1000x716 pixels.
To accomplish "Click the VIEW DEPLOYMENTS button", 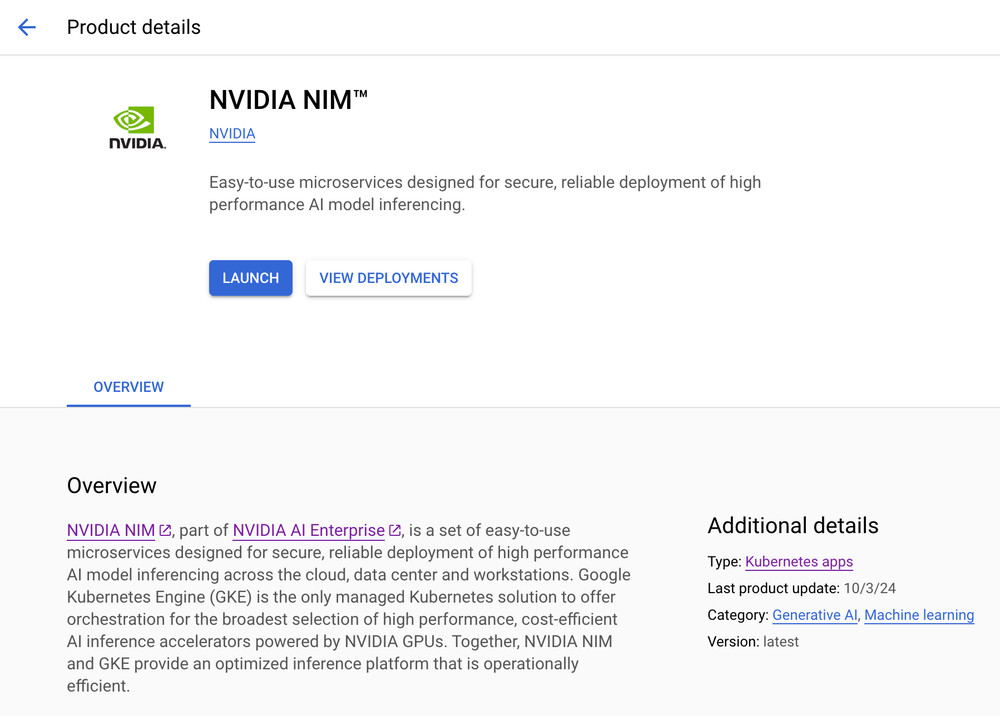I will [388, 278].
